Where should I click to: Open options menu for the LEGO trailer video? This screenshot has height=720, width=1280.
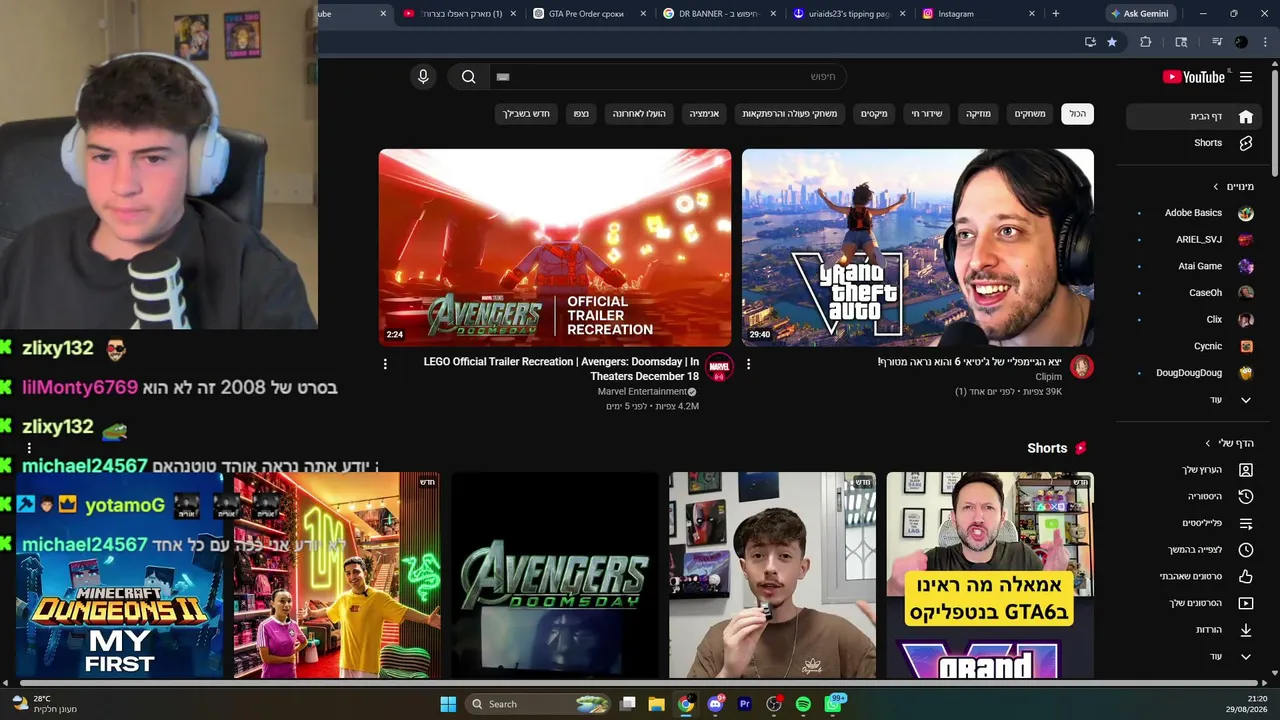[x=385, y=364]
